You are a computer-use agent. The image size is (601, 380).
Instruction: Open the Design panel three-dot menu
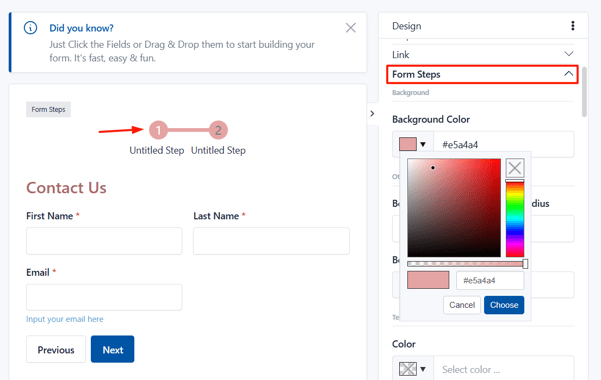pos(573,26)
